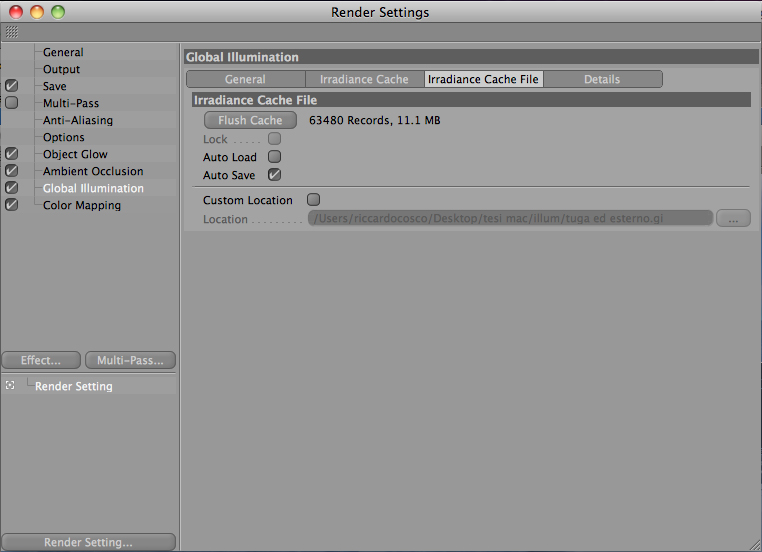Screen dimensions: 762x552
Task: Select Anti-Aliasing in the settings list
Action: pyautogui.click(x=78, y=120)
